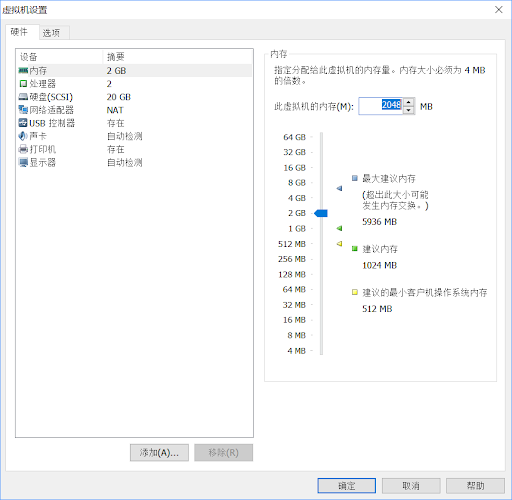The width and height of the screenshot is (512, 500).
Task: Click the 512 MB slider scale label
Action: click(292, 244)
